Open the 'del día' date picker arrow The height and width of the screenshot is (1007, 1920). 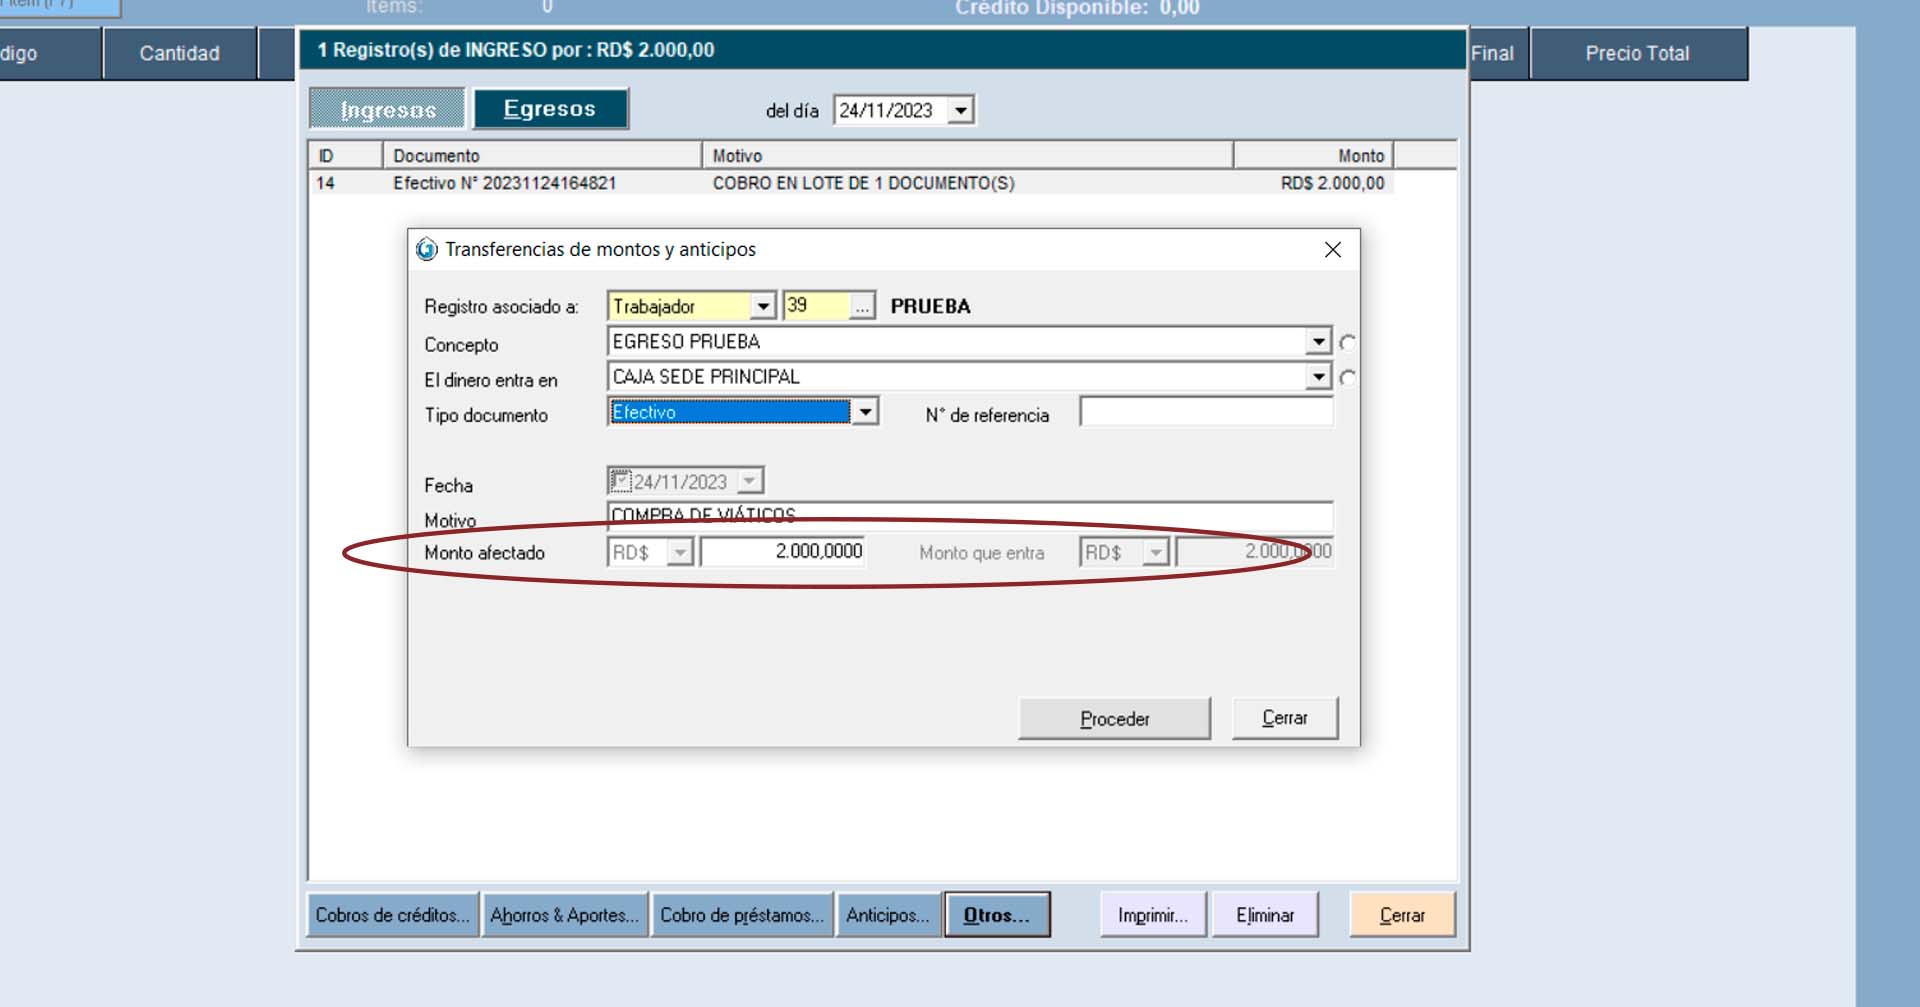[961, 110]
